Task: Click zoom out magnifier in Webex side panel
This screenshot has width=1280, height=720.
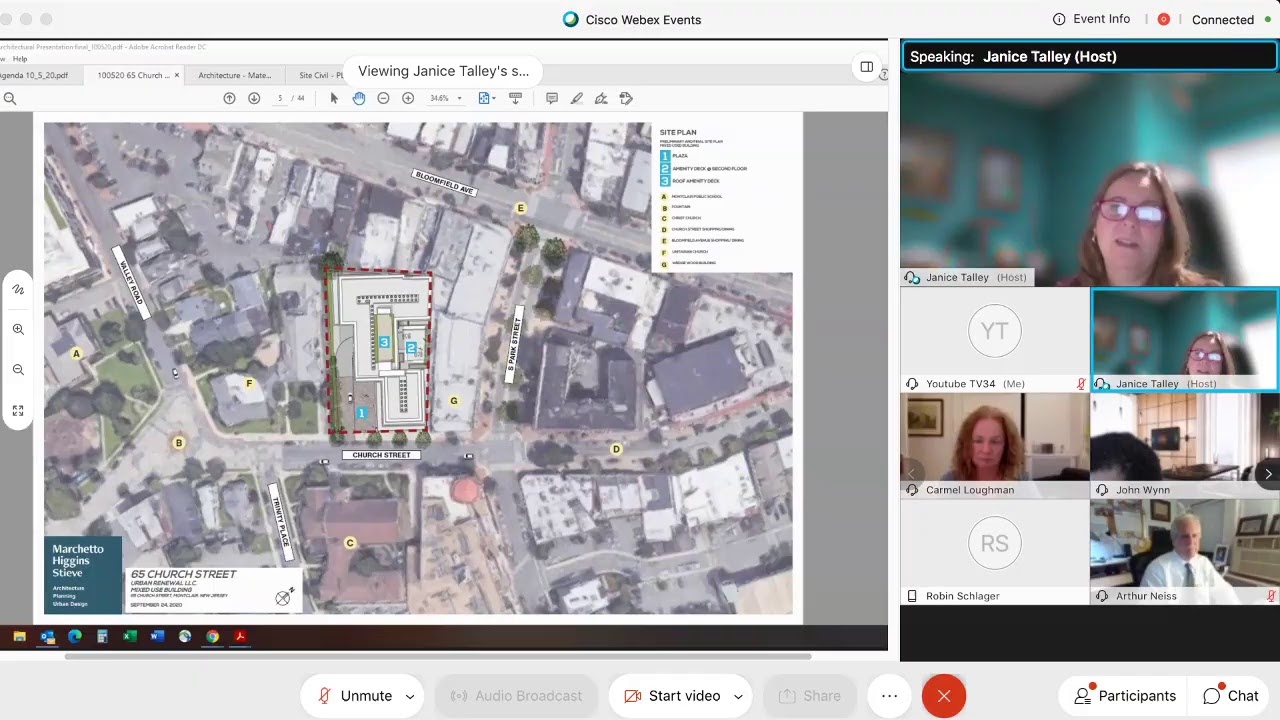Action: pos(18,370)
